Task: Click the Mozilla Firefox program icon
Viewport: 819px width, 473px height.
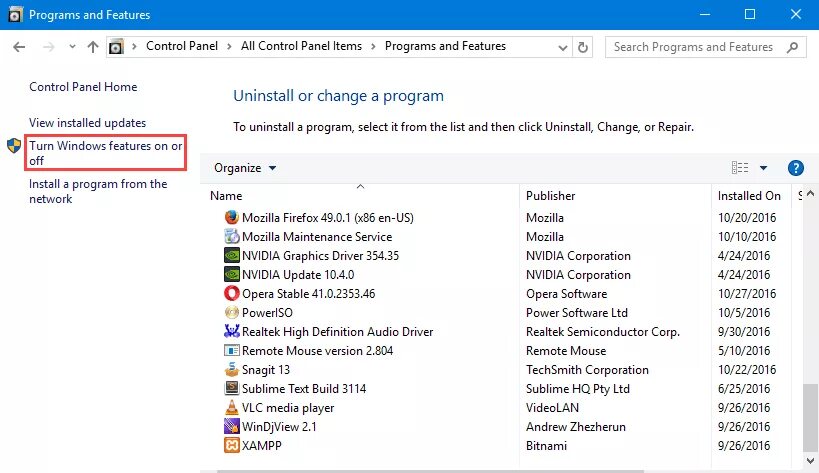Action: (231, 217)
